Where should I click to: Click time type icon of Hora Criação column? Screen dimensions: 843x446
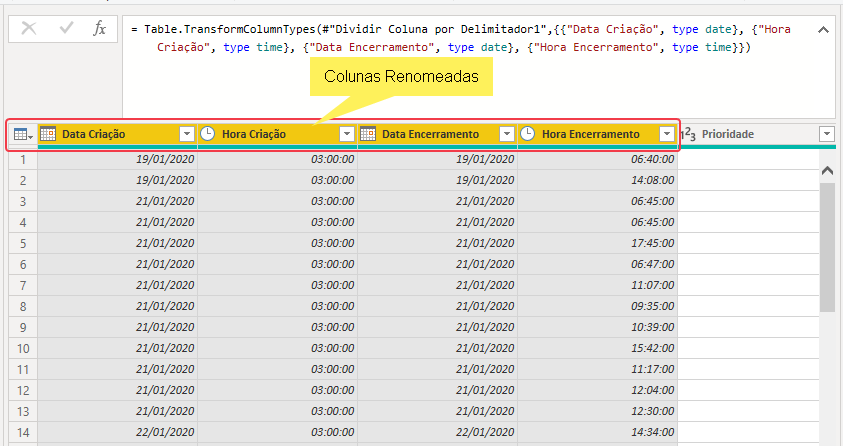(x=208, y=134)
